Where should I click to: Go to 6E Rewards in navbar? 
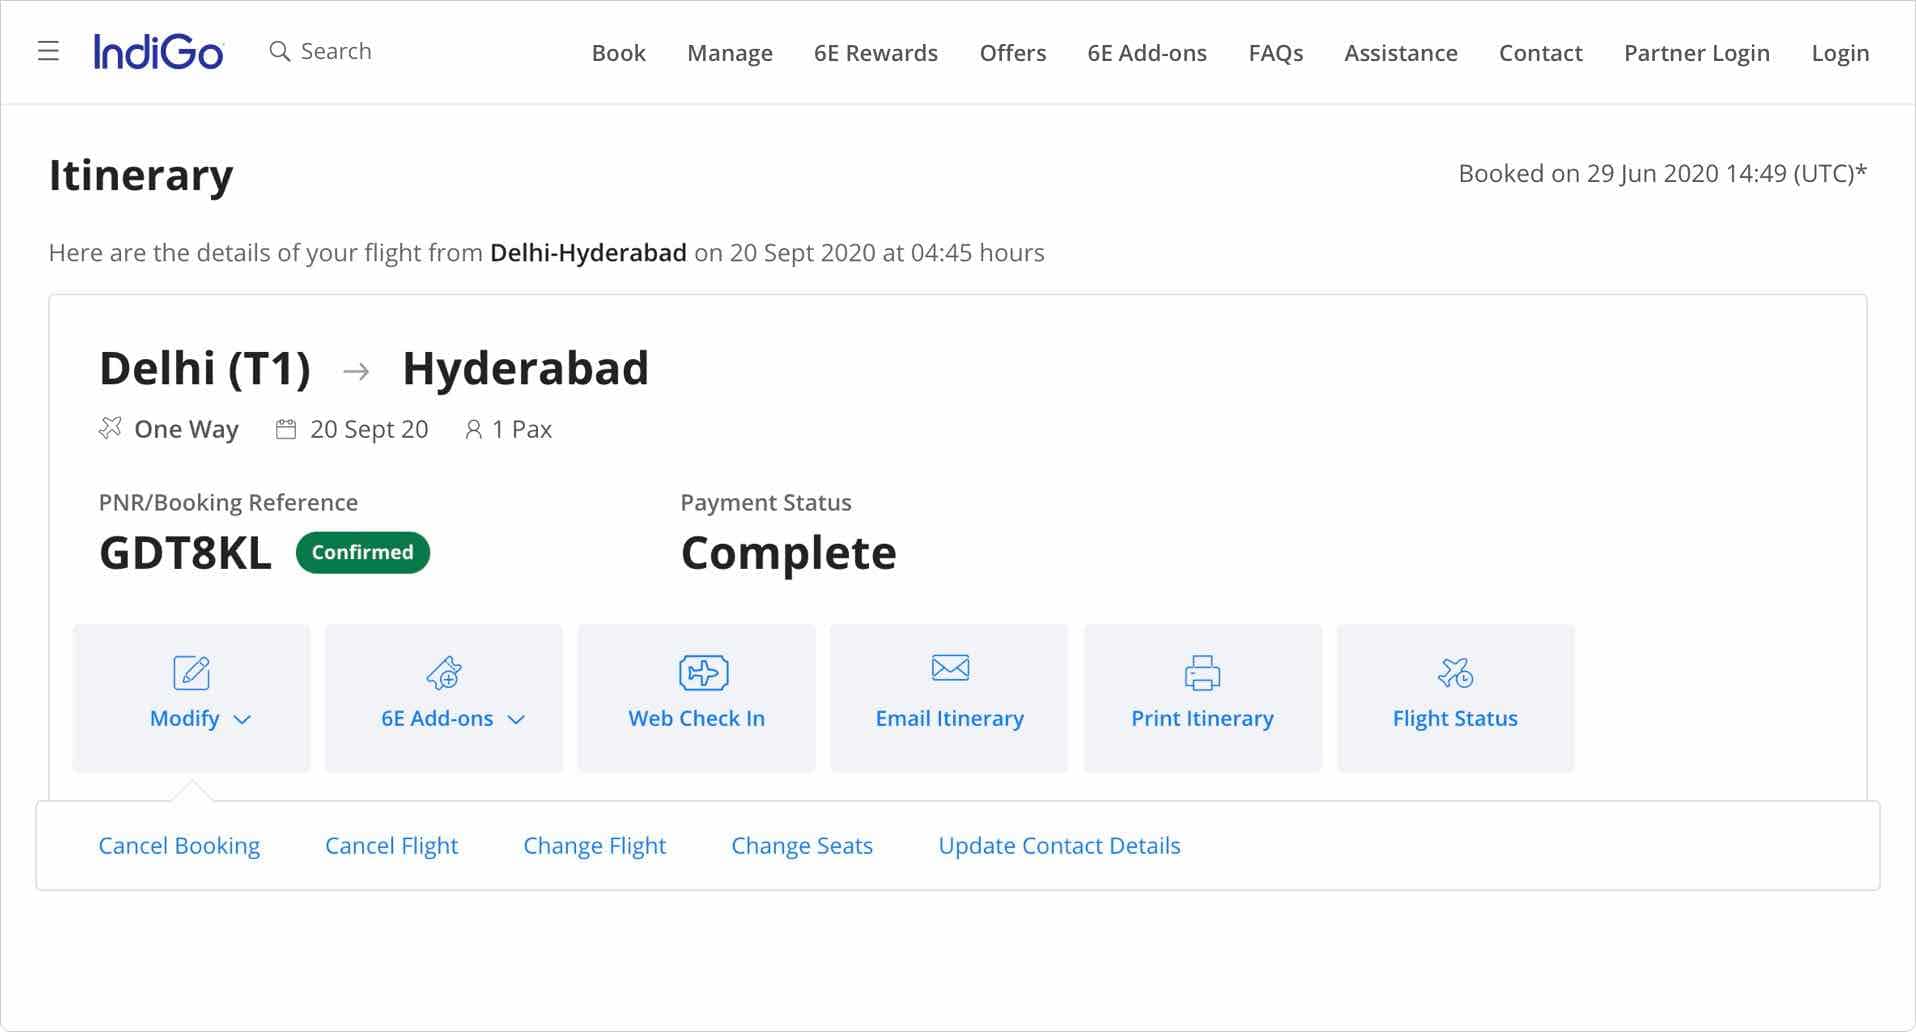(875, 53)
